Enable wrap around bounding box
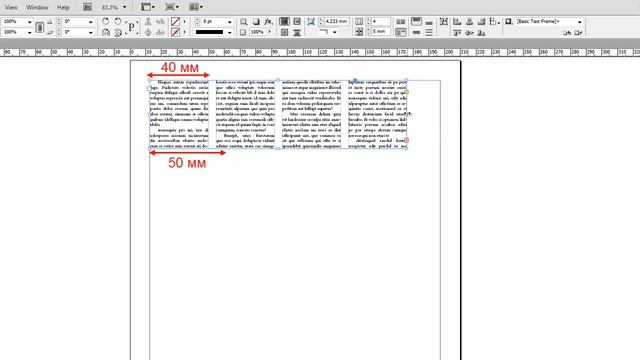Viewport: 640px width, 360px height. point(297,21)
